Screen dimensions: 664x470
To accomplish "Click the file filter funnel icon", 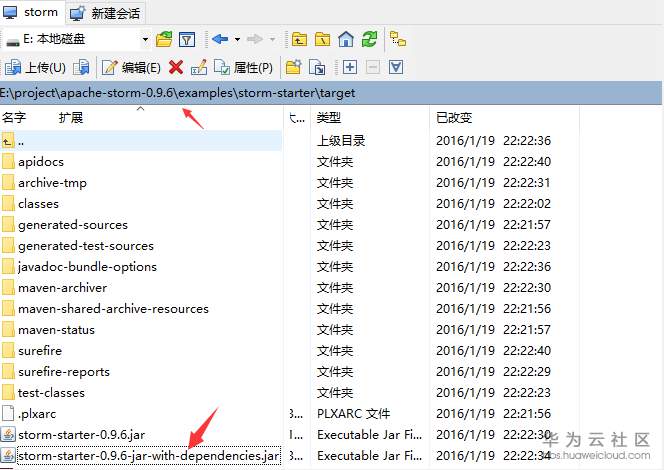I will [x=187, y=39].
